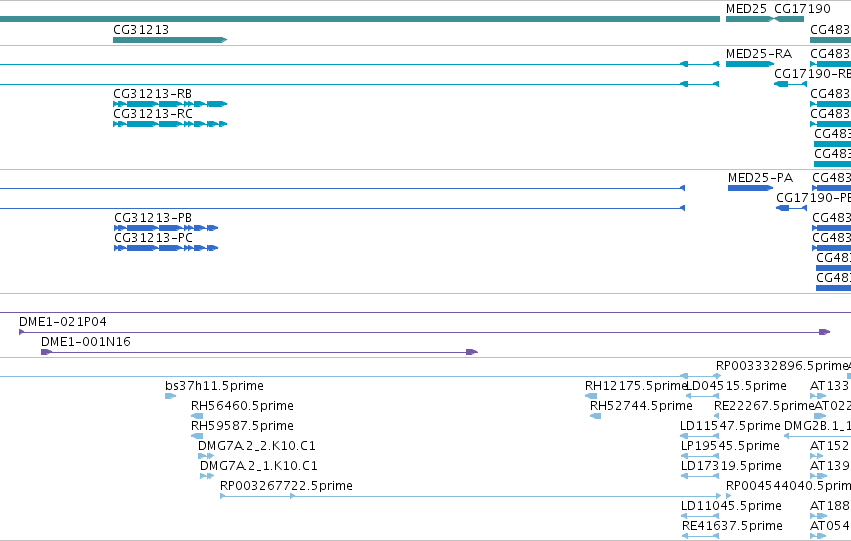This screenshot has height=541, width=851.
Task: Open the MED25-PA protein feature
Action: tap(751, 188)
